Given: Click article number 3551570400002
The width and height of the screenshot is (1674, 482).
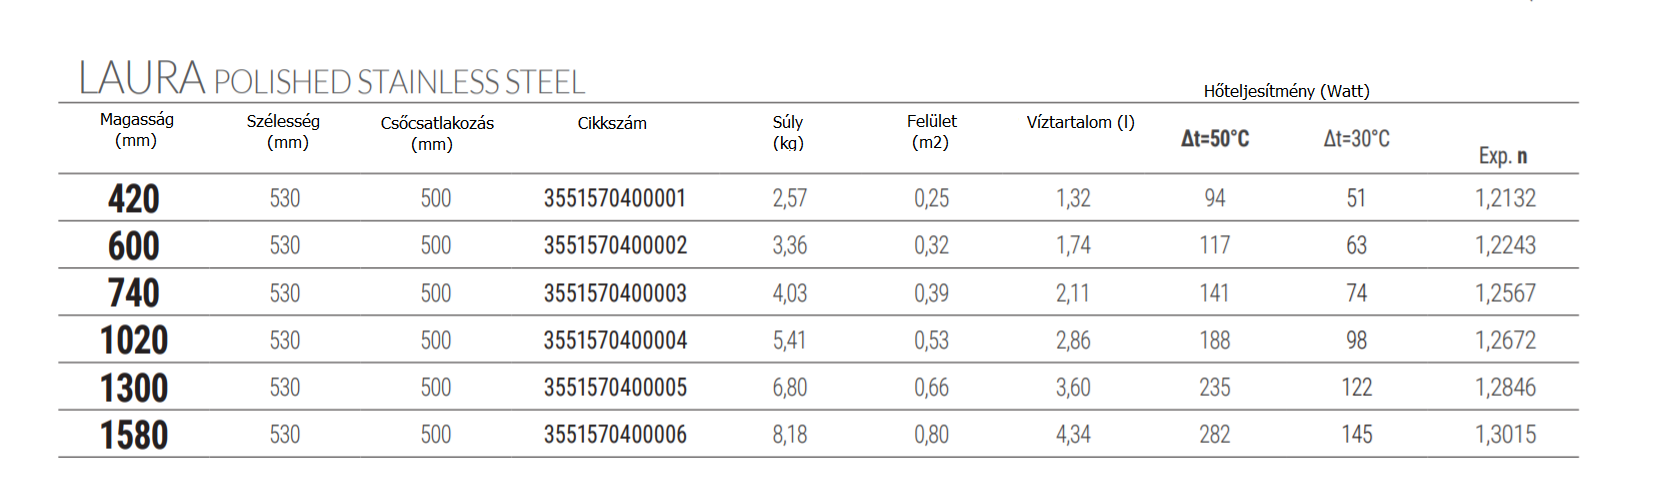Looking at the screenshot, I should [x=615, y=245].
